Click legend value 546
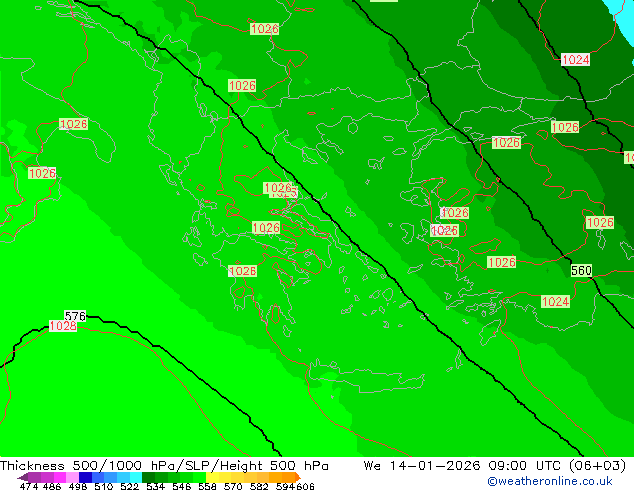The height and width of the screenshot is (490, 634). [182, 486]
